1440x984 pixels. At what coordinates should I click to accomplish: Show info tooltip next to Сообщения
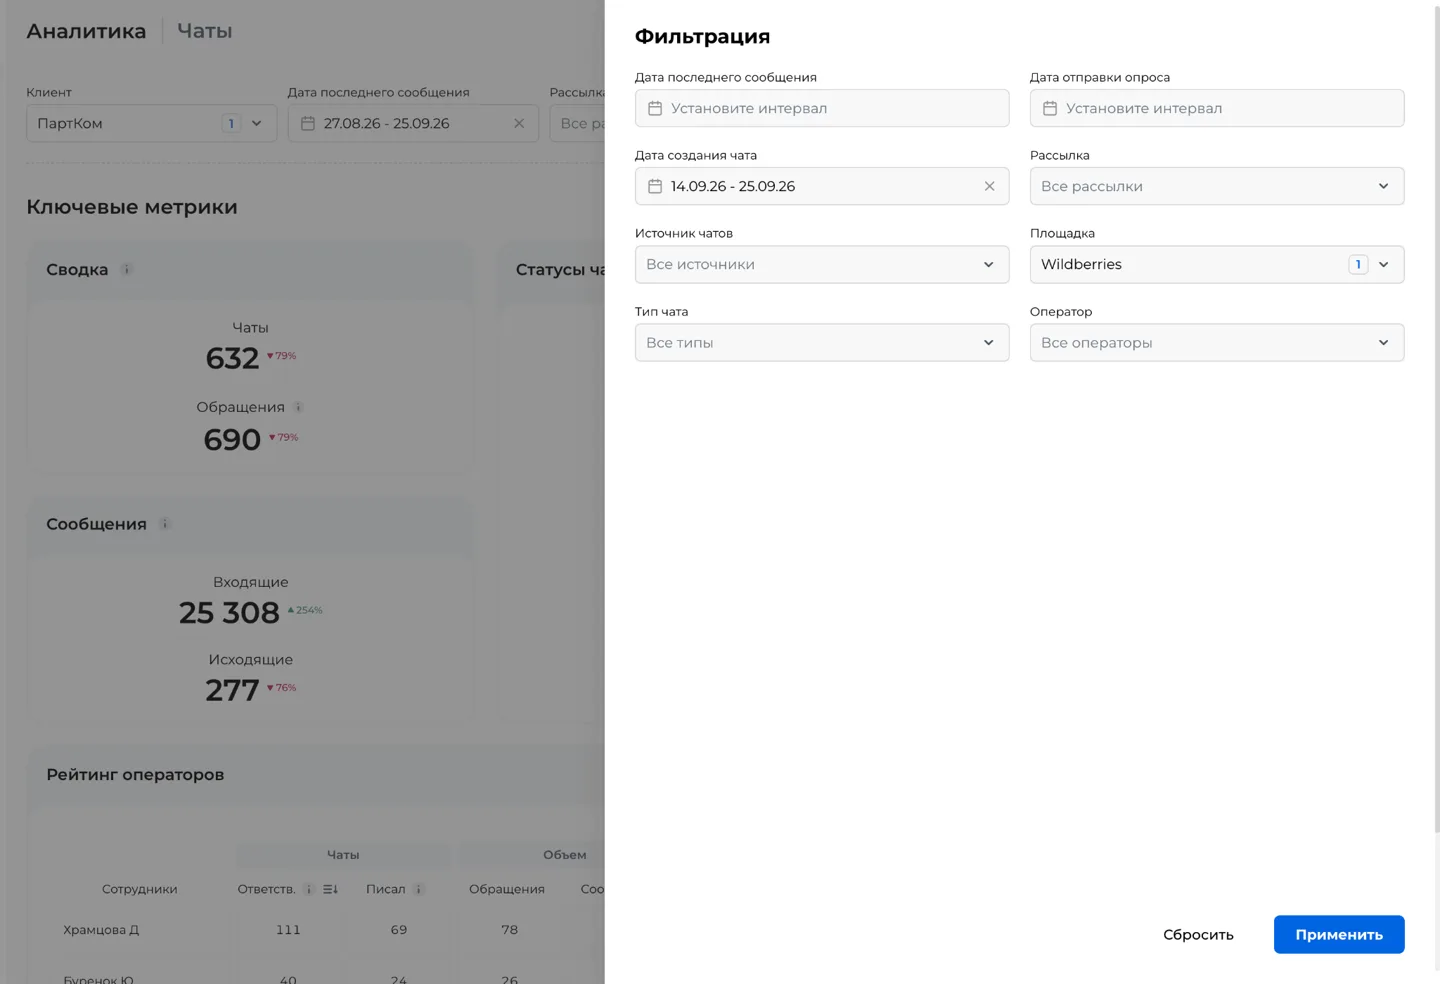click(165, 523)
